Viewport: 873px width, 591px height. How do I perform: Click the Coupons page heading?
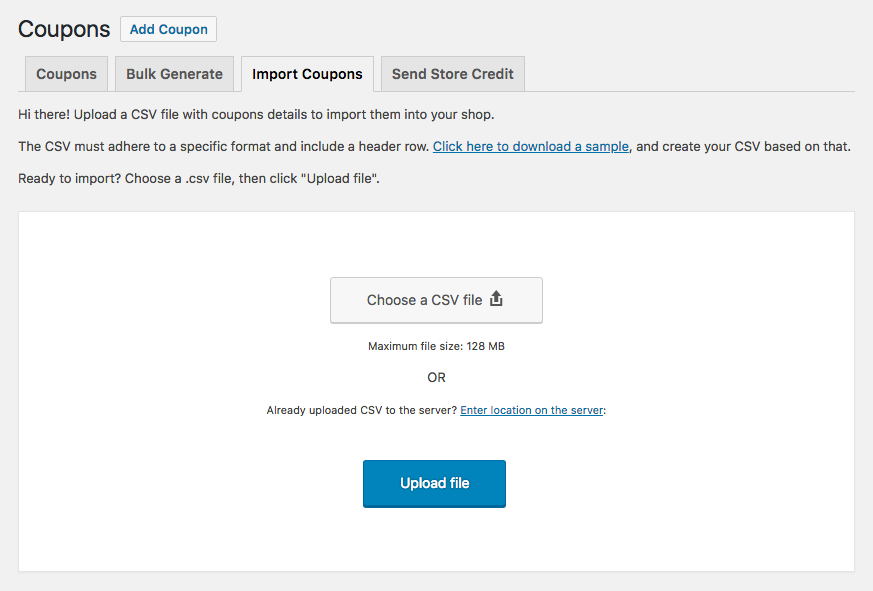click(x=64, y=29)
